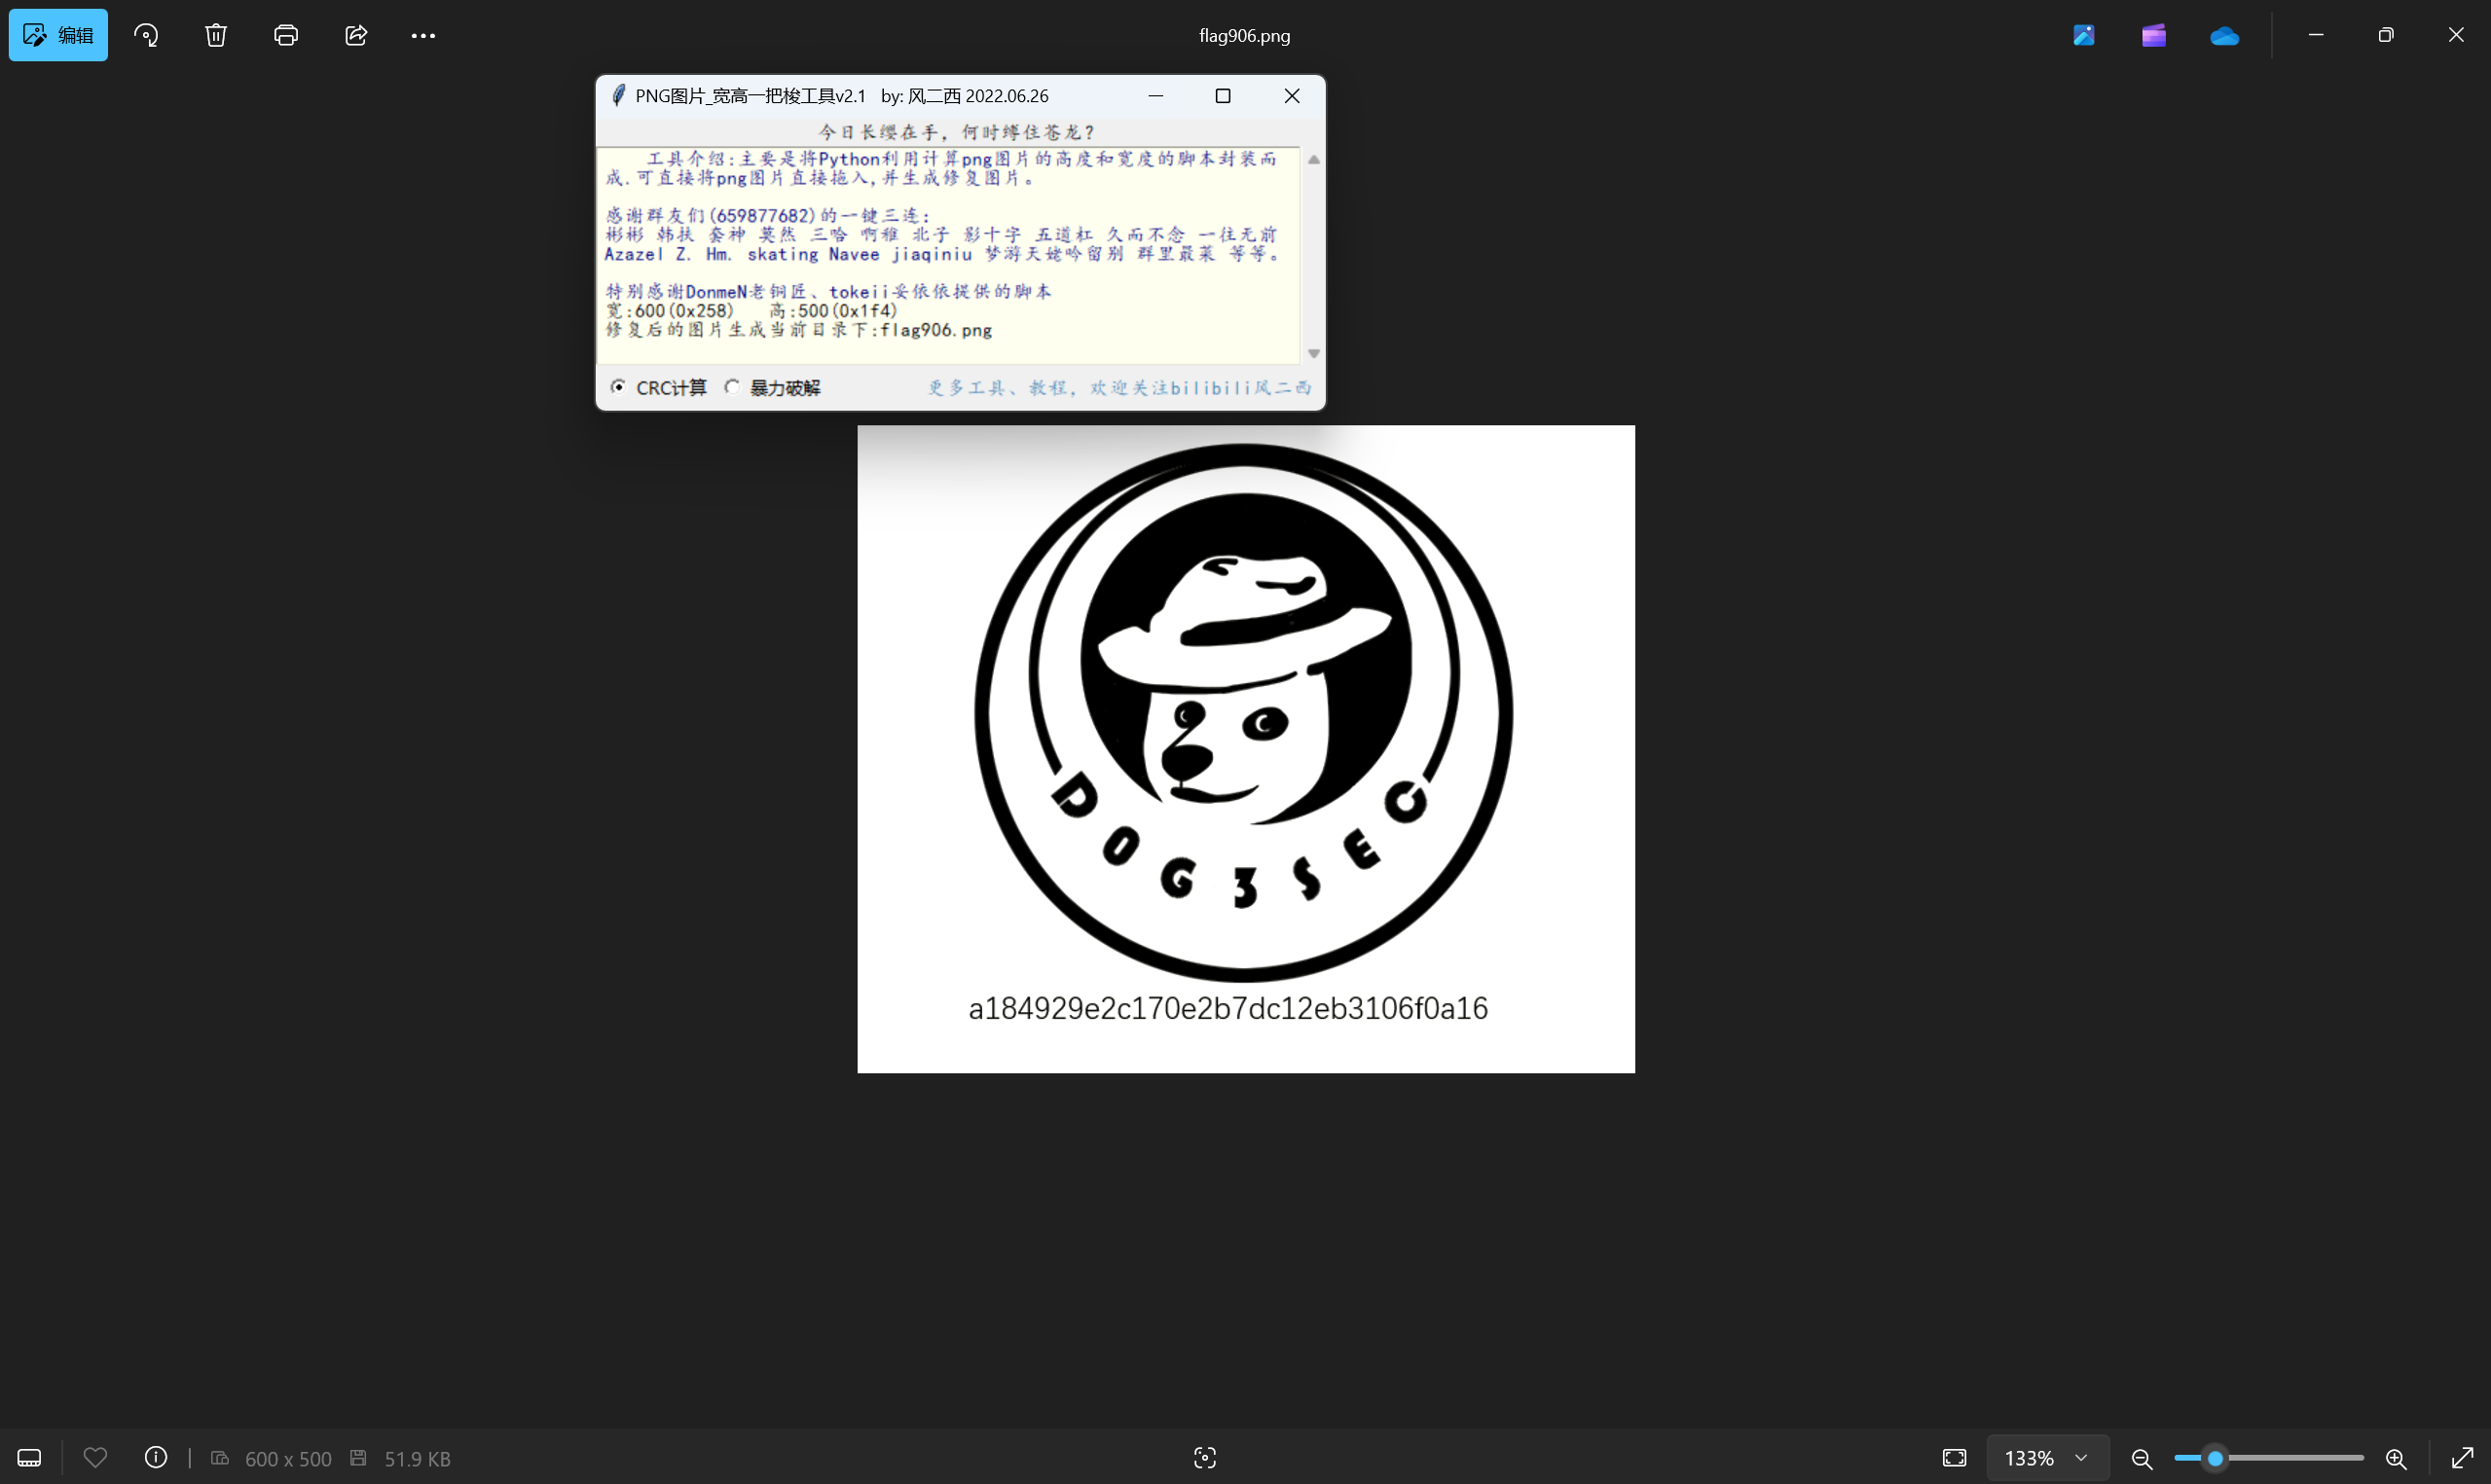Click the fit-to-window icon

[1954, 1458]
